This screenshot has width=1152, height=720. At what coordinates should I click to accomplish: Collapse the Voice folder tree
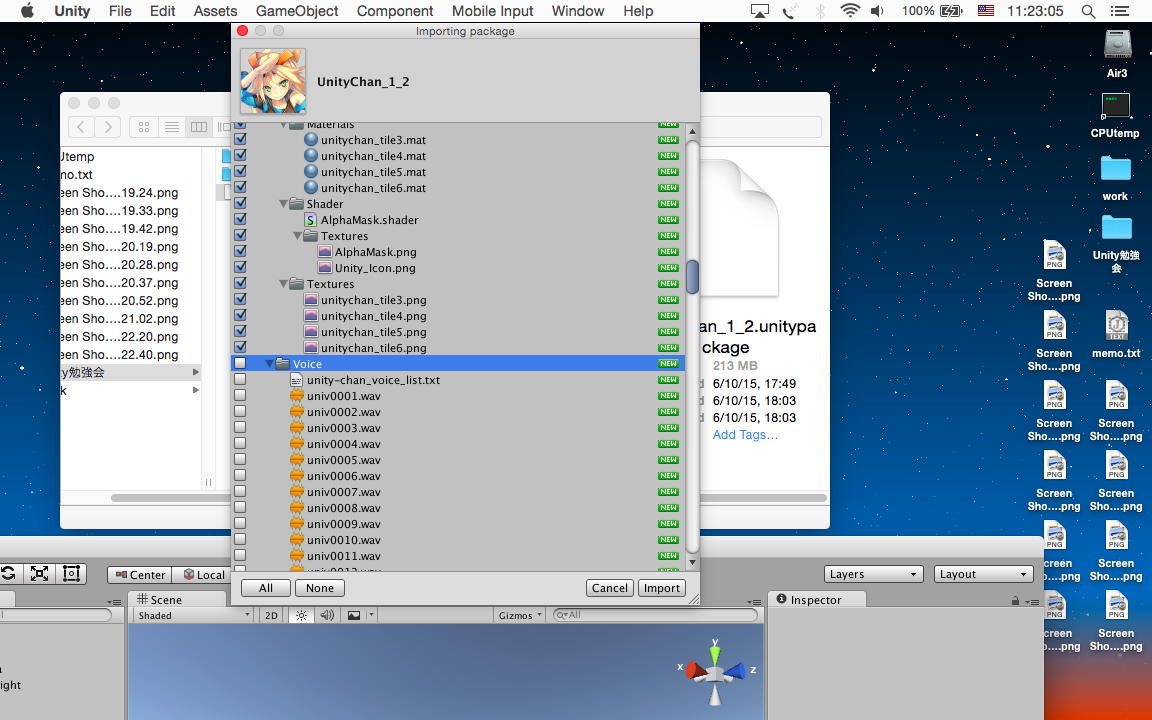(269, 364)
